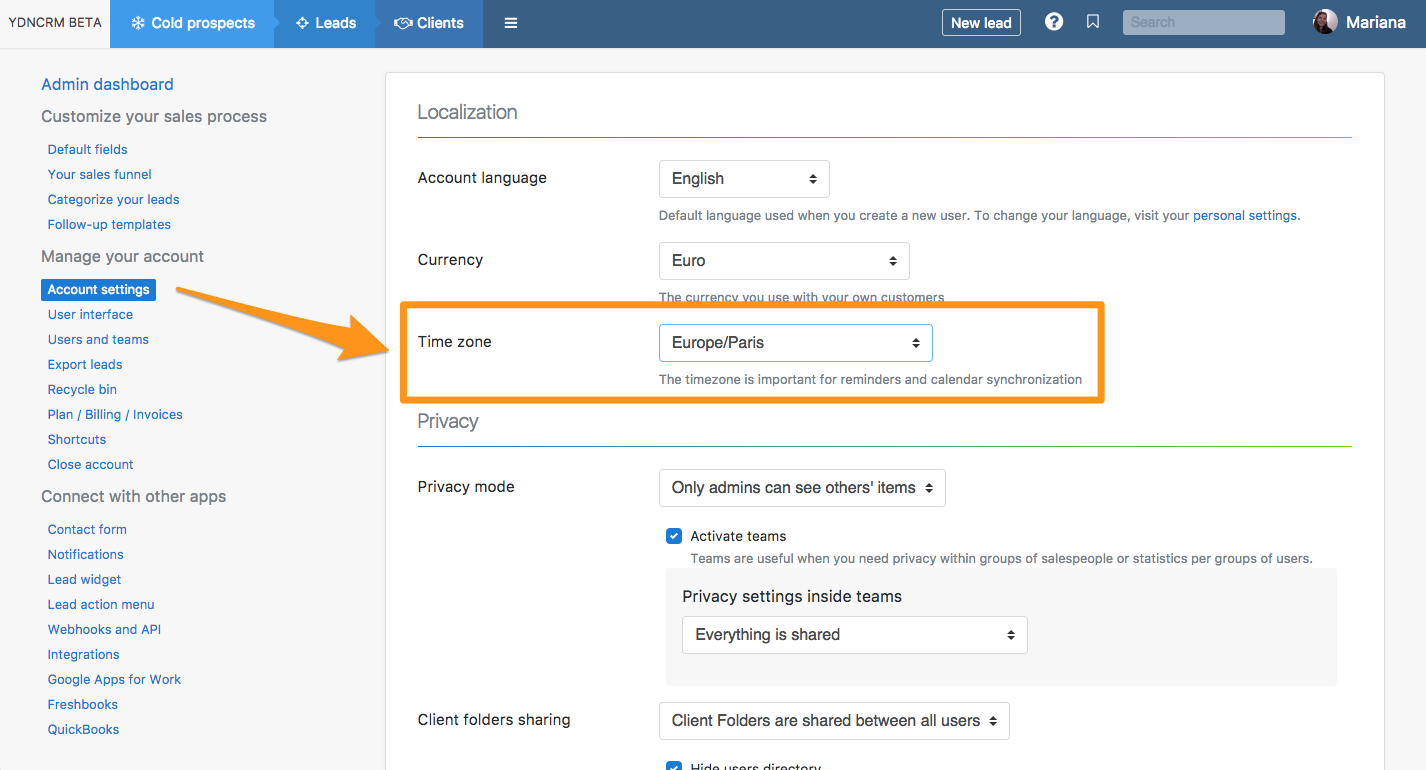This screenshot has width=1426, height=770.
Task: Click the Leads target icon
Action: 302,23
